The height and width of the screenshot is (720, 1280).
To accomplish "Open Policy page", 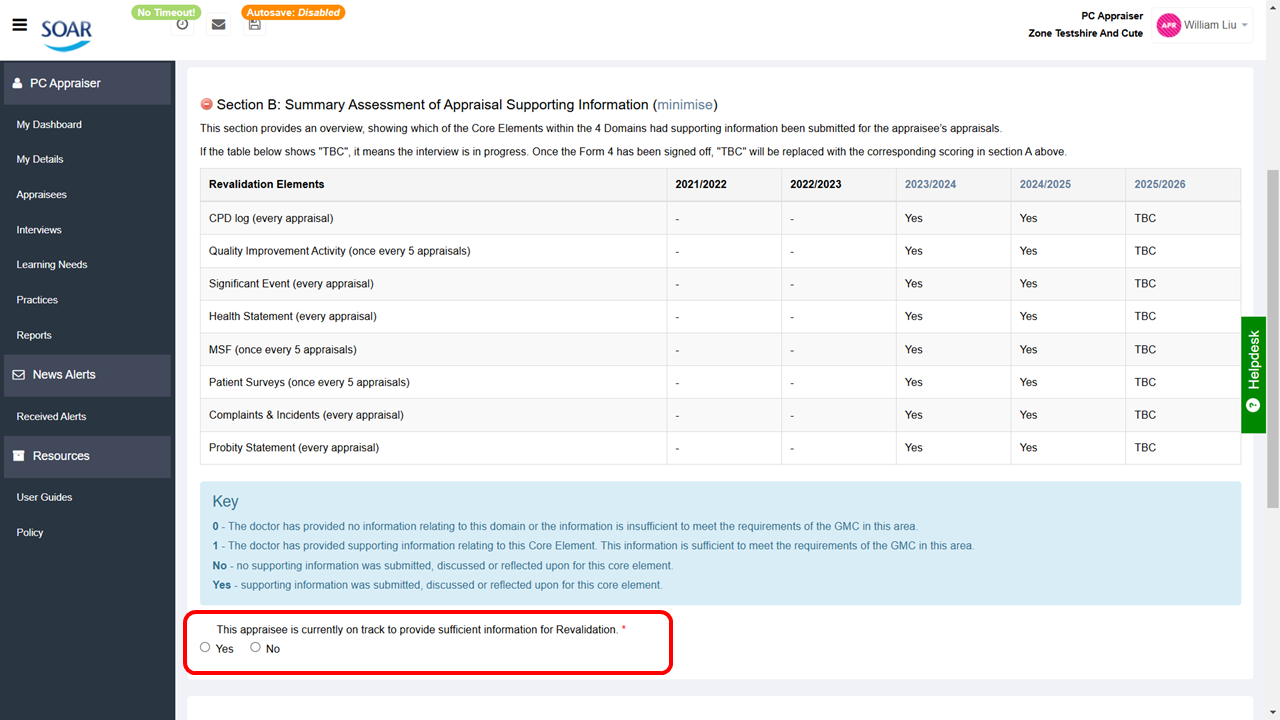I will tap(30, 533).
